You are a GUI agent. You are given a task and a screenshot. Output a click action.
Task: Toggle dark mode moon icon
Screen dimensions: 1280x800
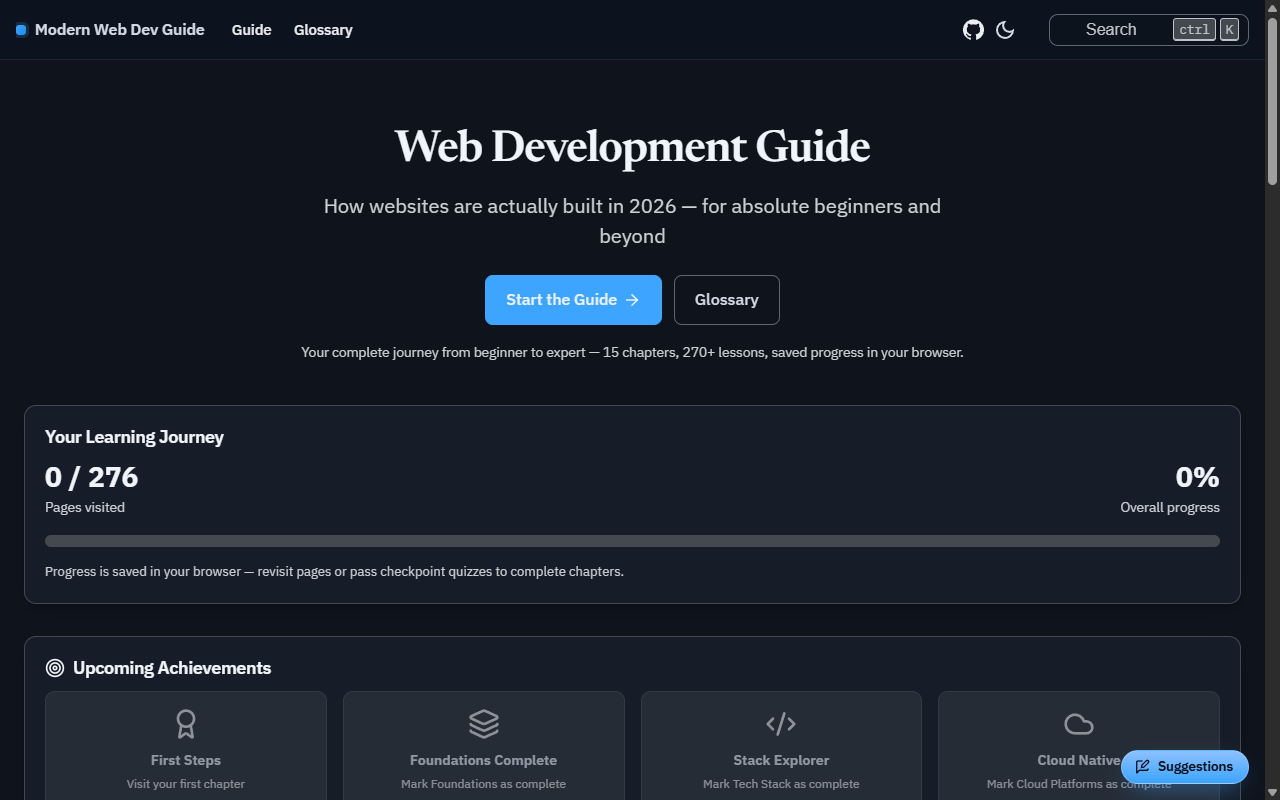(1005, 30)
